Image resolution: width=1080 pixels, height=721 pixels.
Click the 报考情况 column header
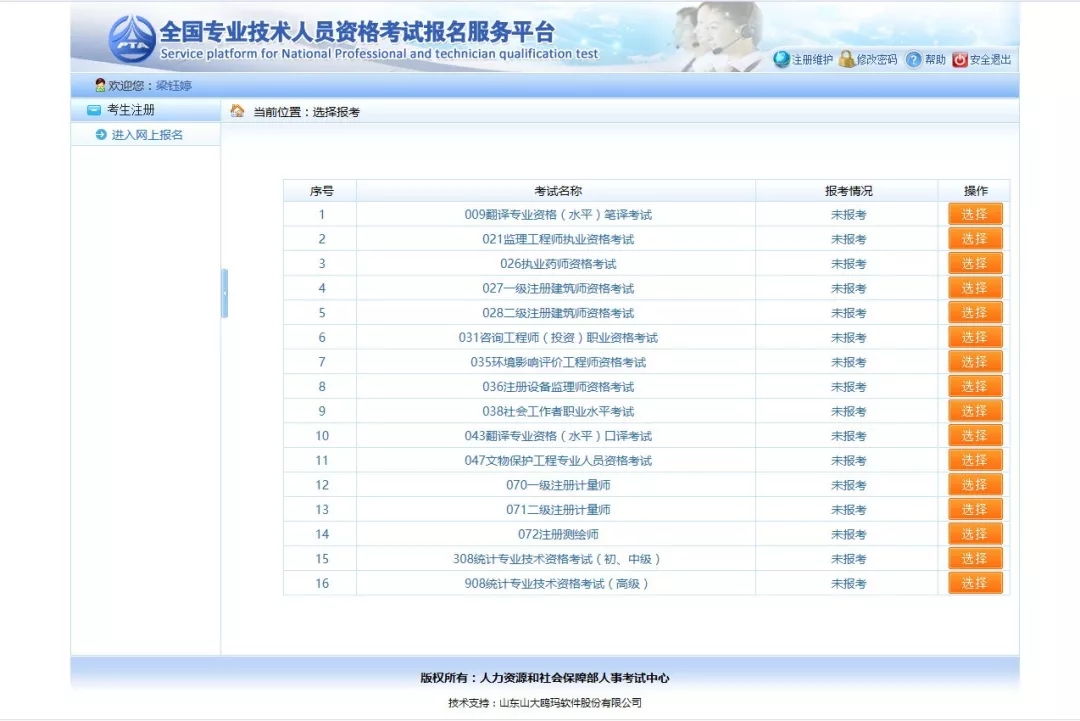pyautogui.click(x=845, y=190)
